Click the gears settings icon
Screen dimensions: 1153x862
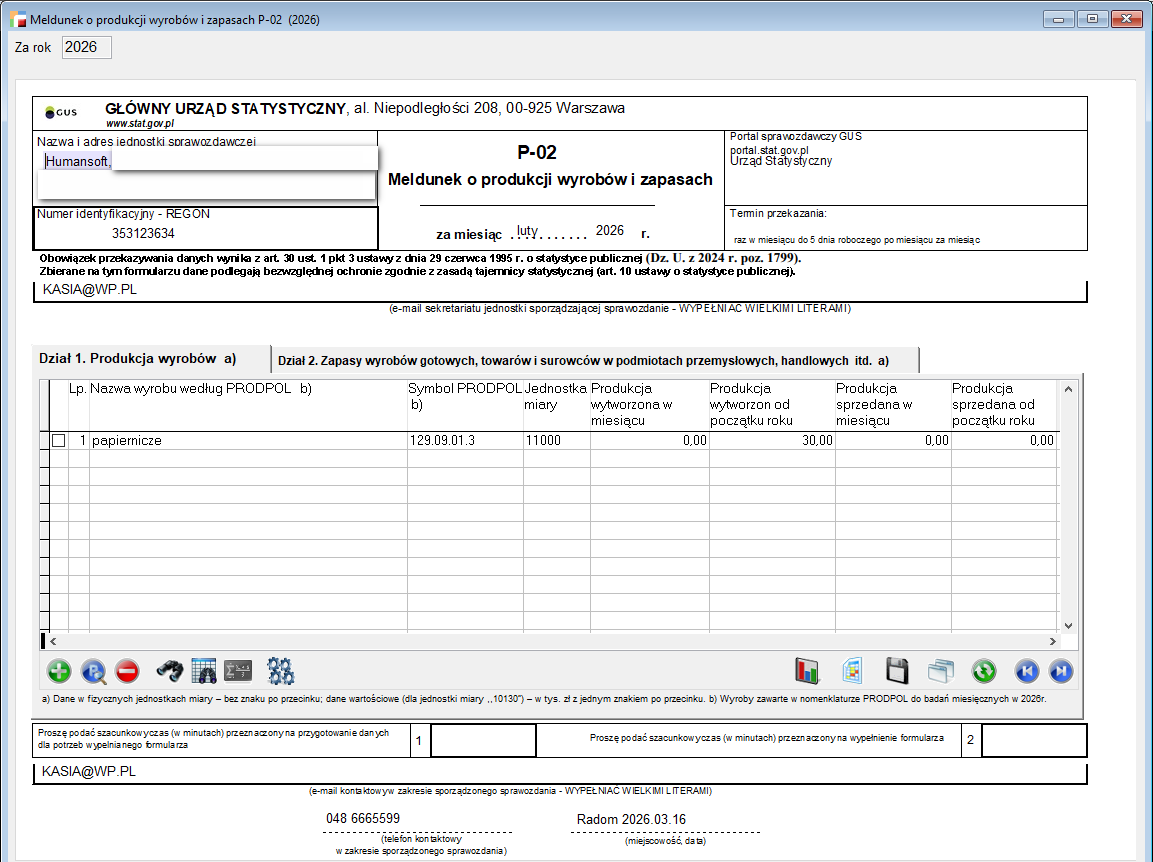click(280, 671)
